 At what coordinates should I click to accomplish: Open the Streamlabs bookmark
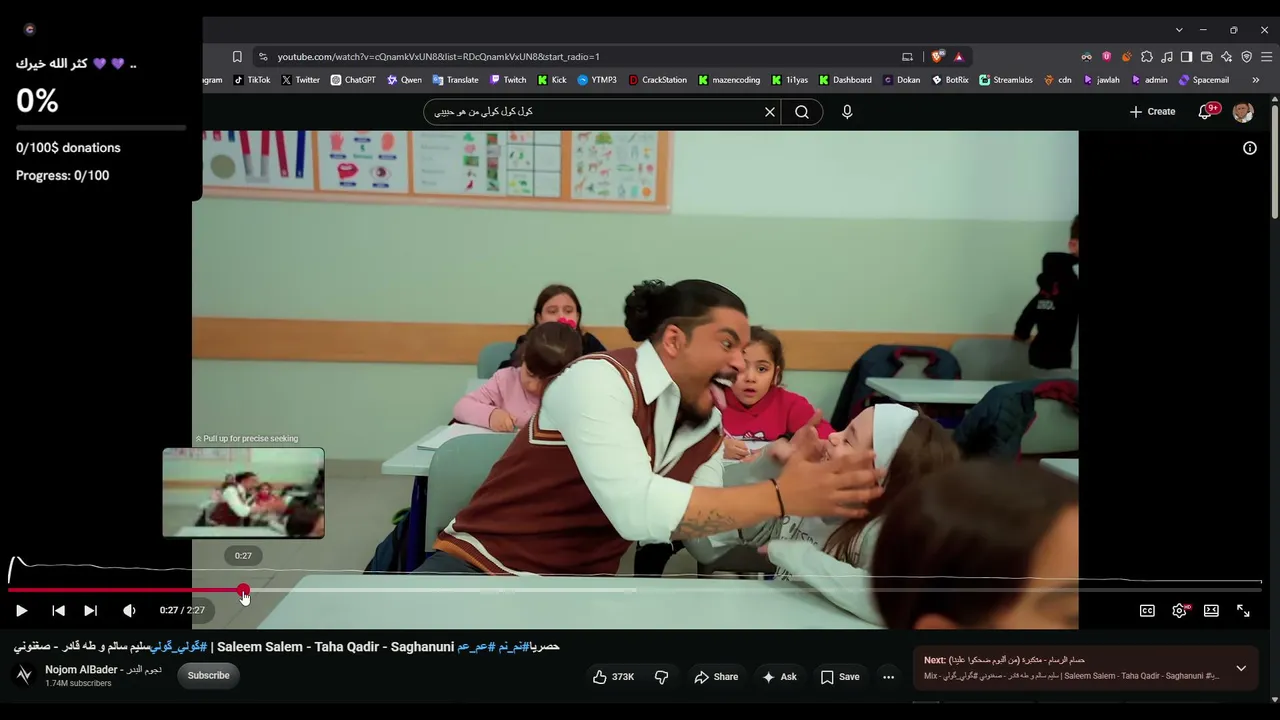coord(1006,80)
